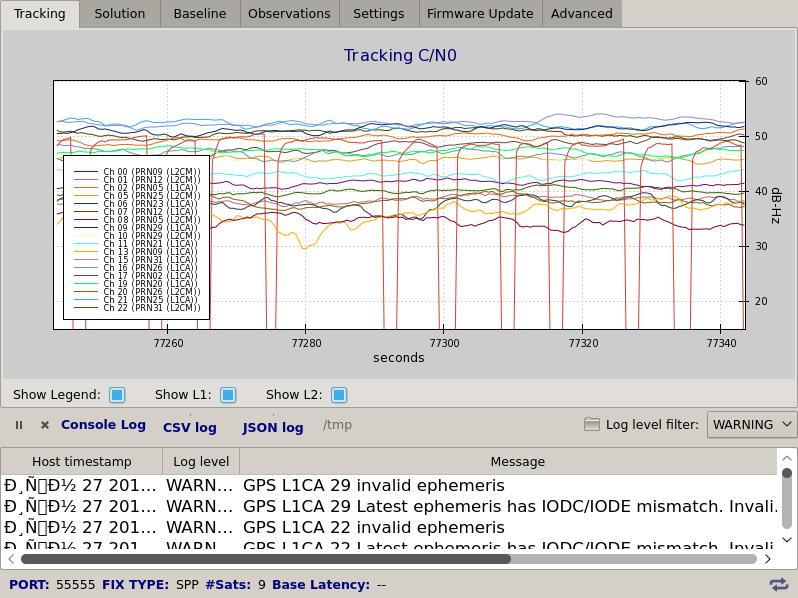798x598 pixels.
Task: Click the CSV log button
Action: [x=189, y=427]
